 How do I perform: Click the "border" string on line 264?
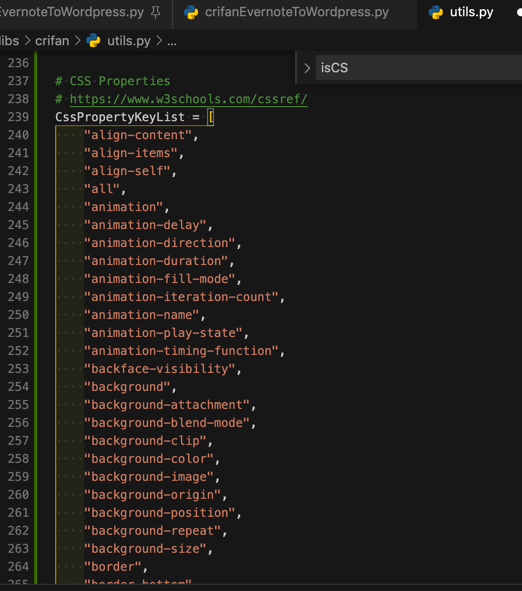pyautogui.click(x=113, y=567)
